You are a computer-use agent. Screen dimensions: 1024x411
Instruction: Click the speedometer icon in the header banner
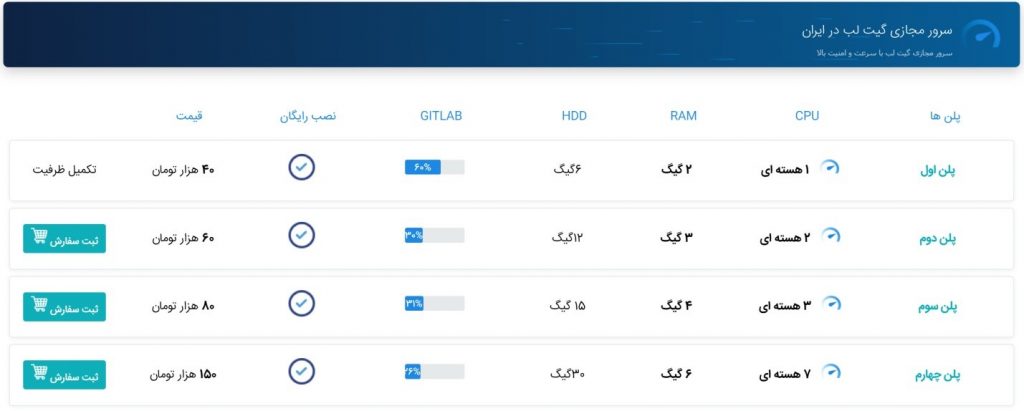coord(982,37)
